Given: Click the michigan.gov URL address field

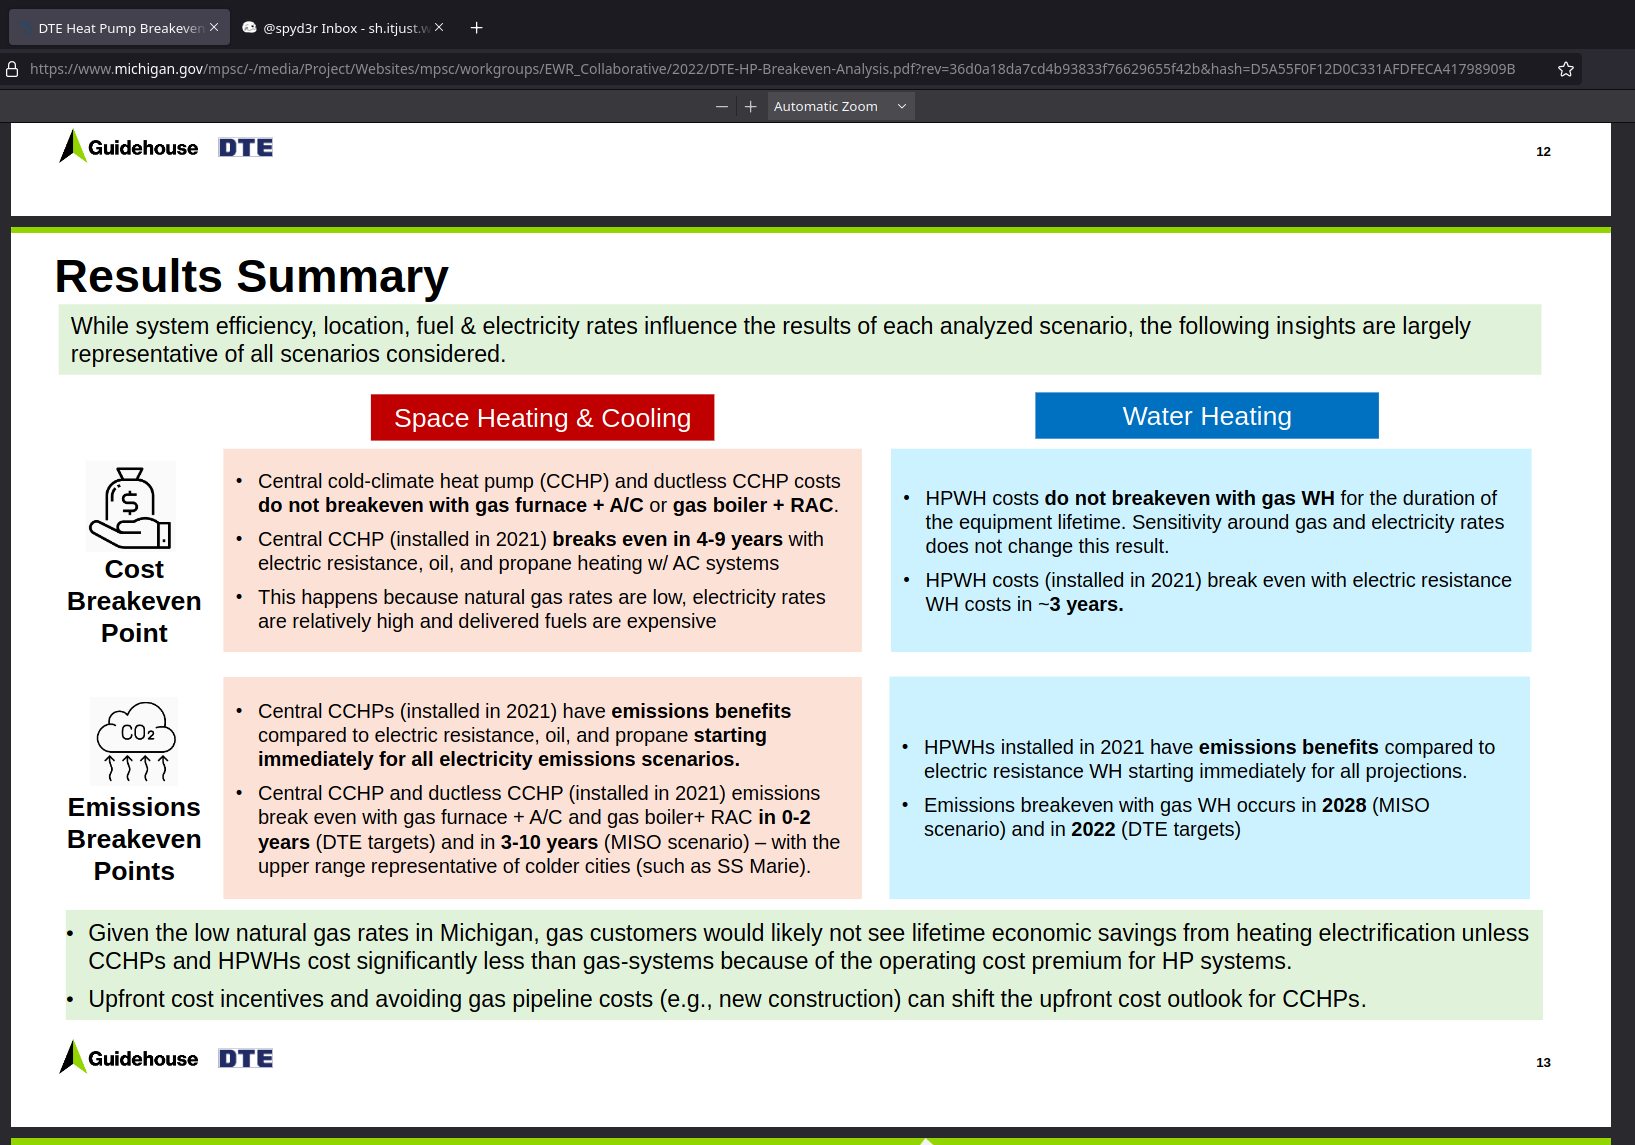Looking at the screenshot, I should (770, 69).
